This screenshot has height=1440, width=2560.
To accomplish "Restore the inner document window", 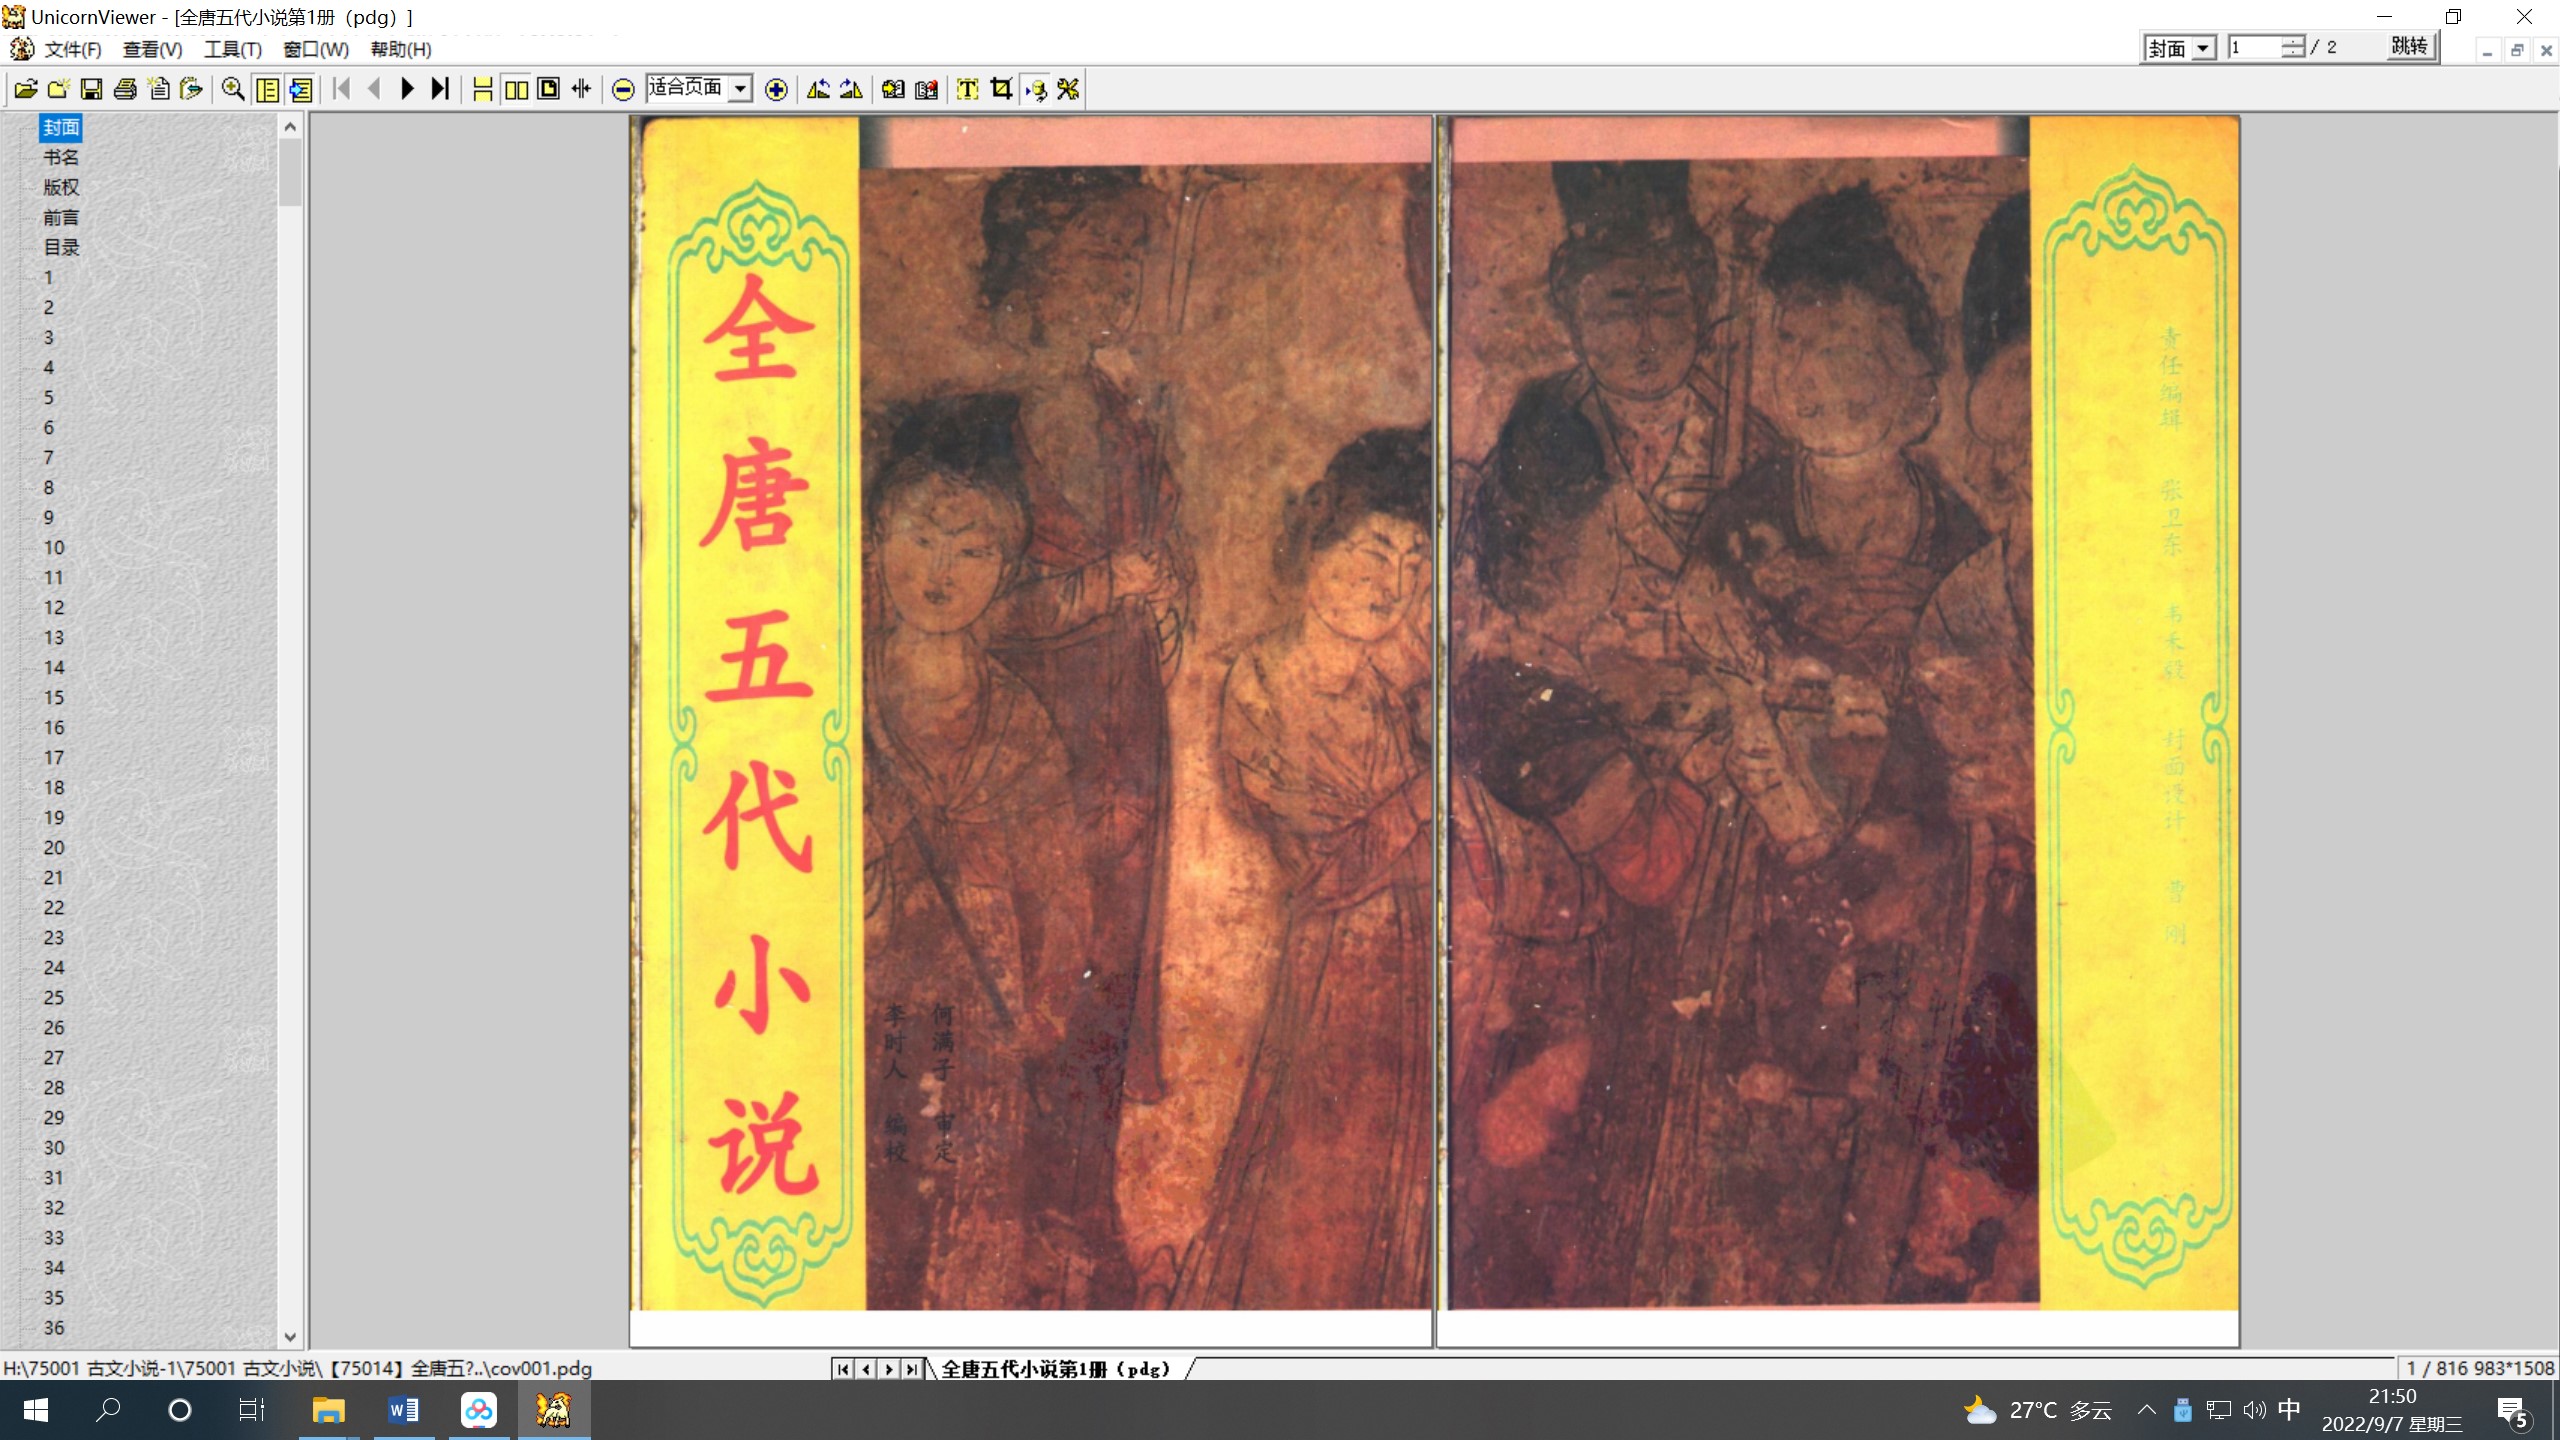I will point(2517,50).
